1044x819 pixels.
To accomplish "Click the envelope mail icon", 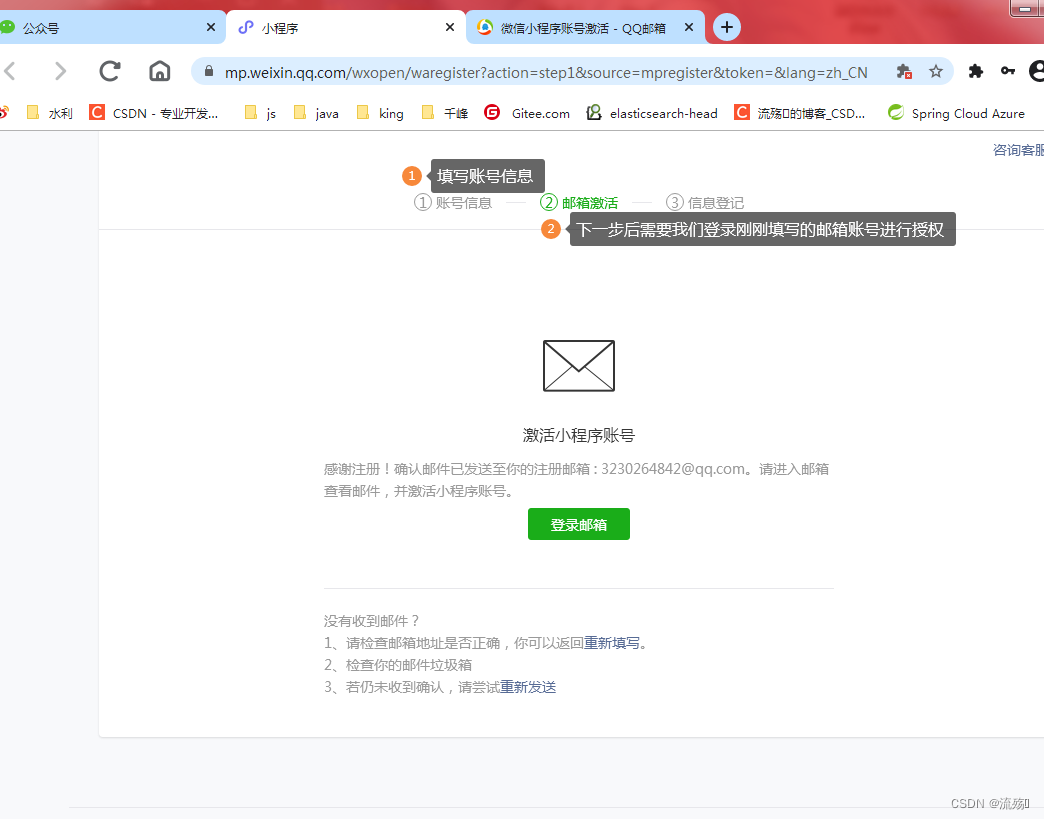I will coord(579,366).
